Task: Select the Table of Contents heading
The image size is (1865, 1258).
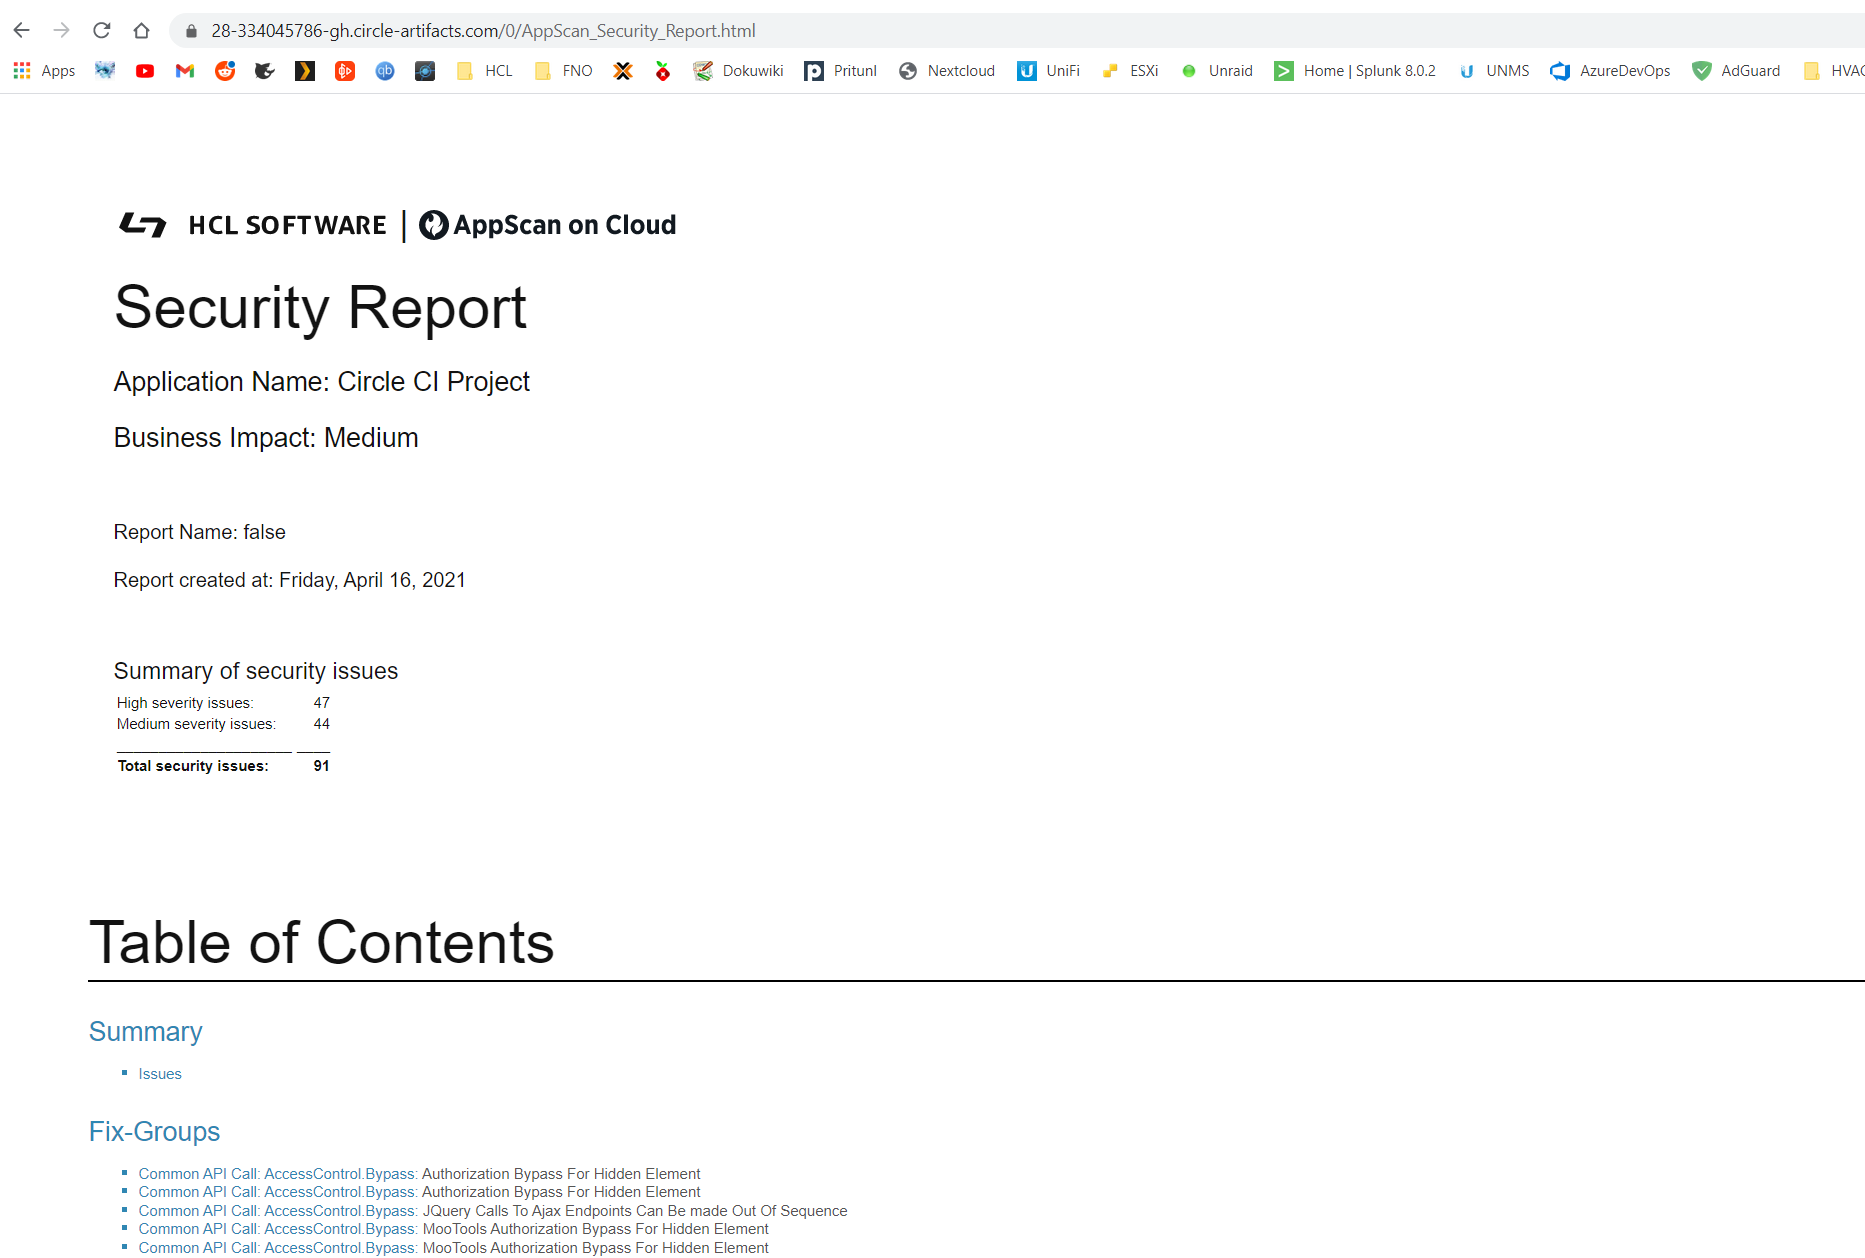Action: [321, 942]
